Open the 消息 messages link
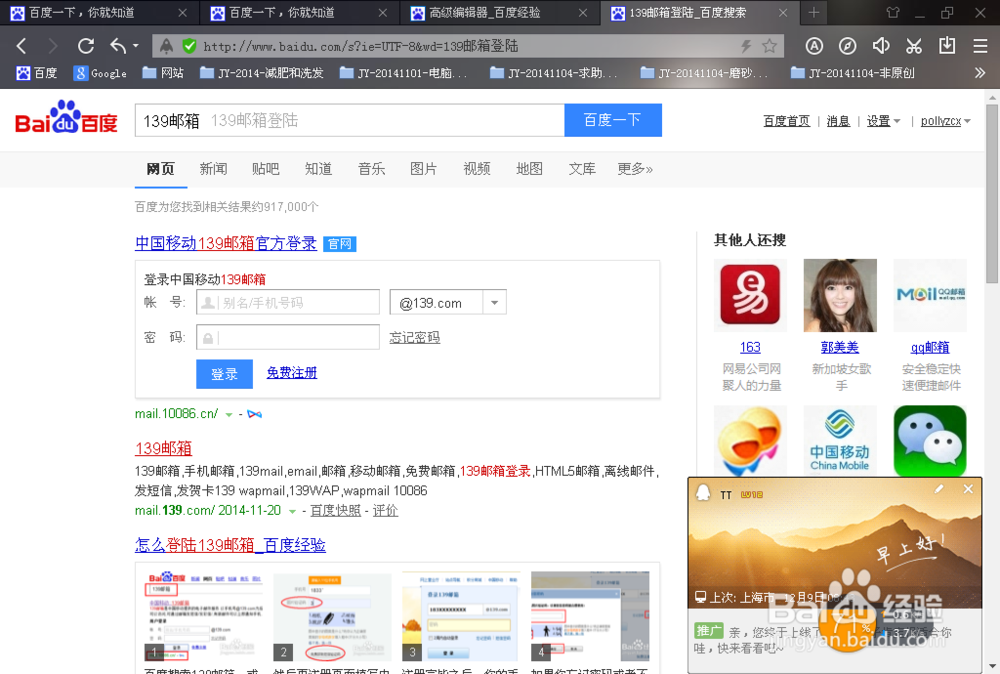 coord(838,121)
